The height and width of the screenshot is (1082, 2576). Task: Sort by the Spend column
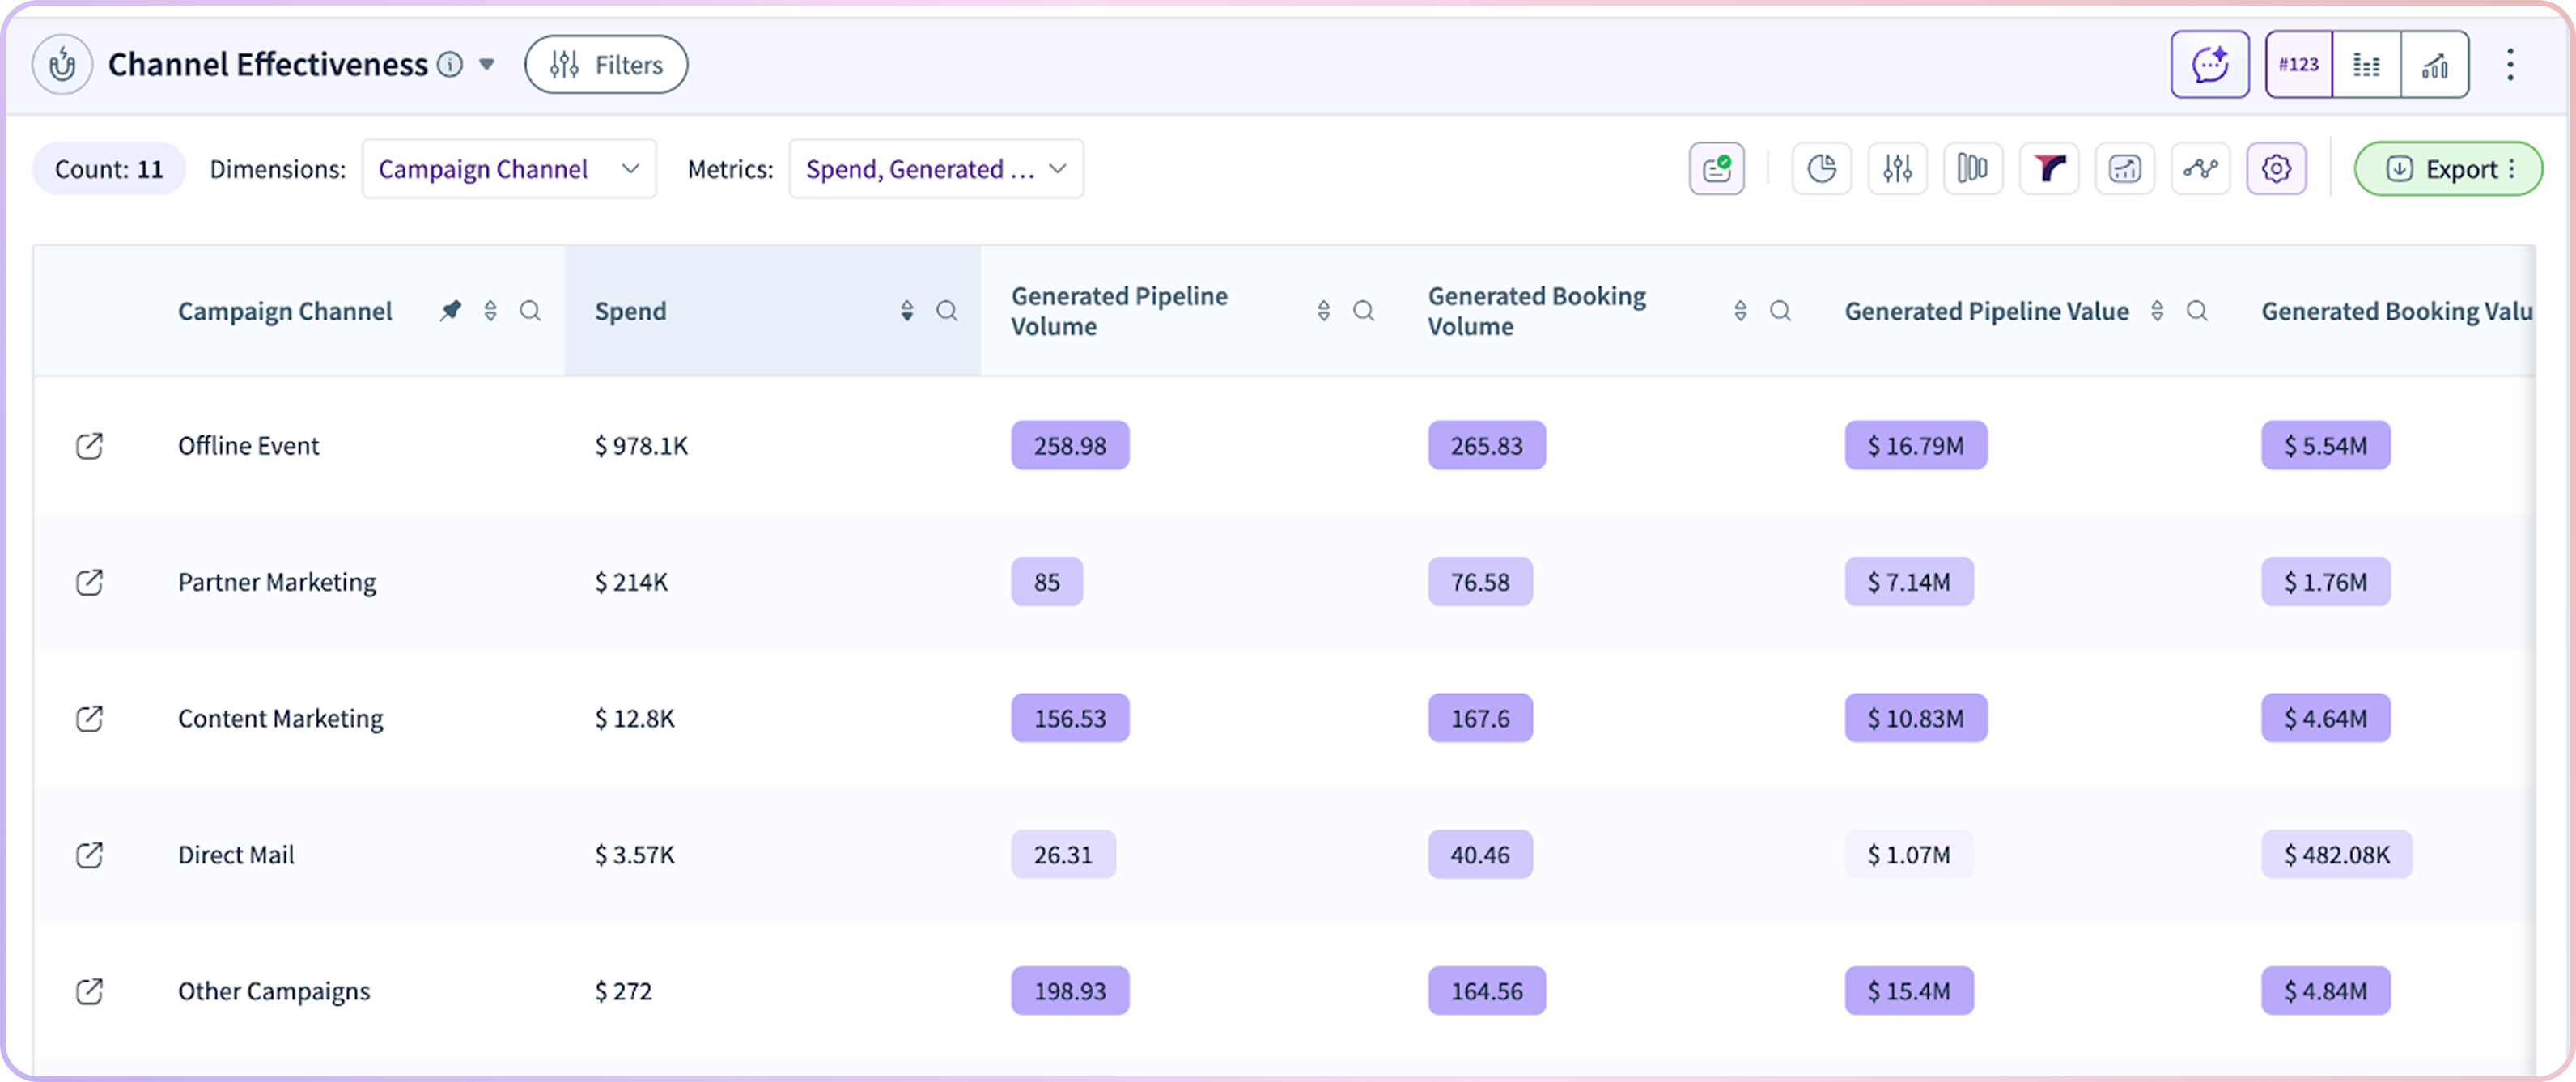click(906, 311)
